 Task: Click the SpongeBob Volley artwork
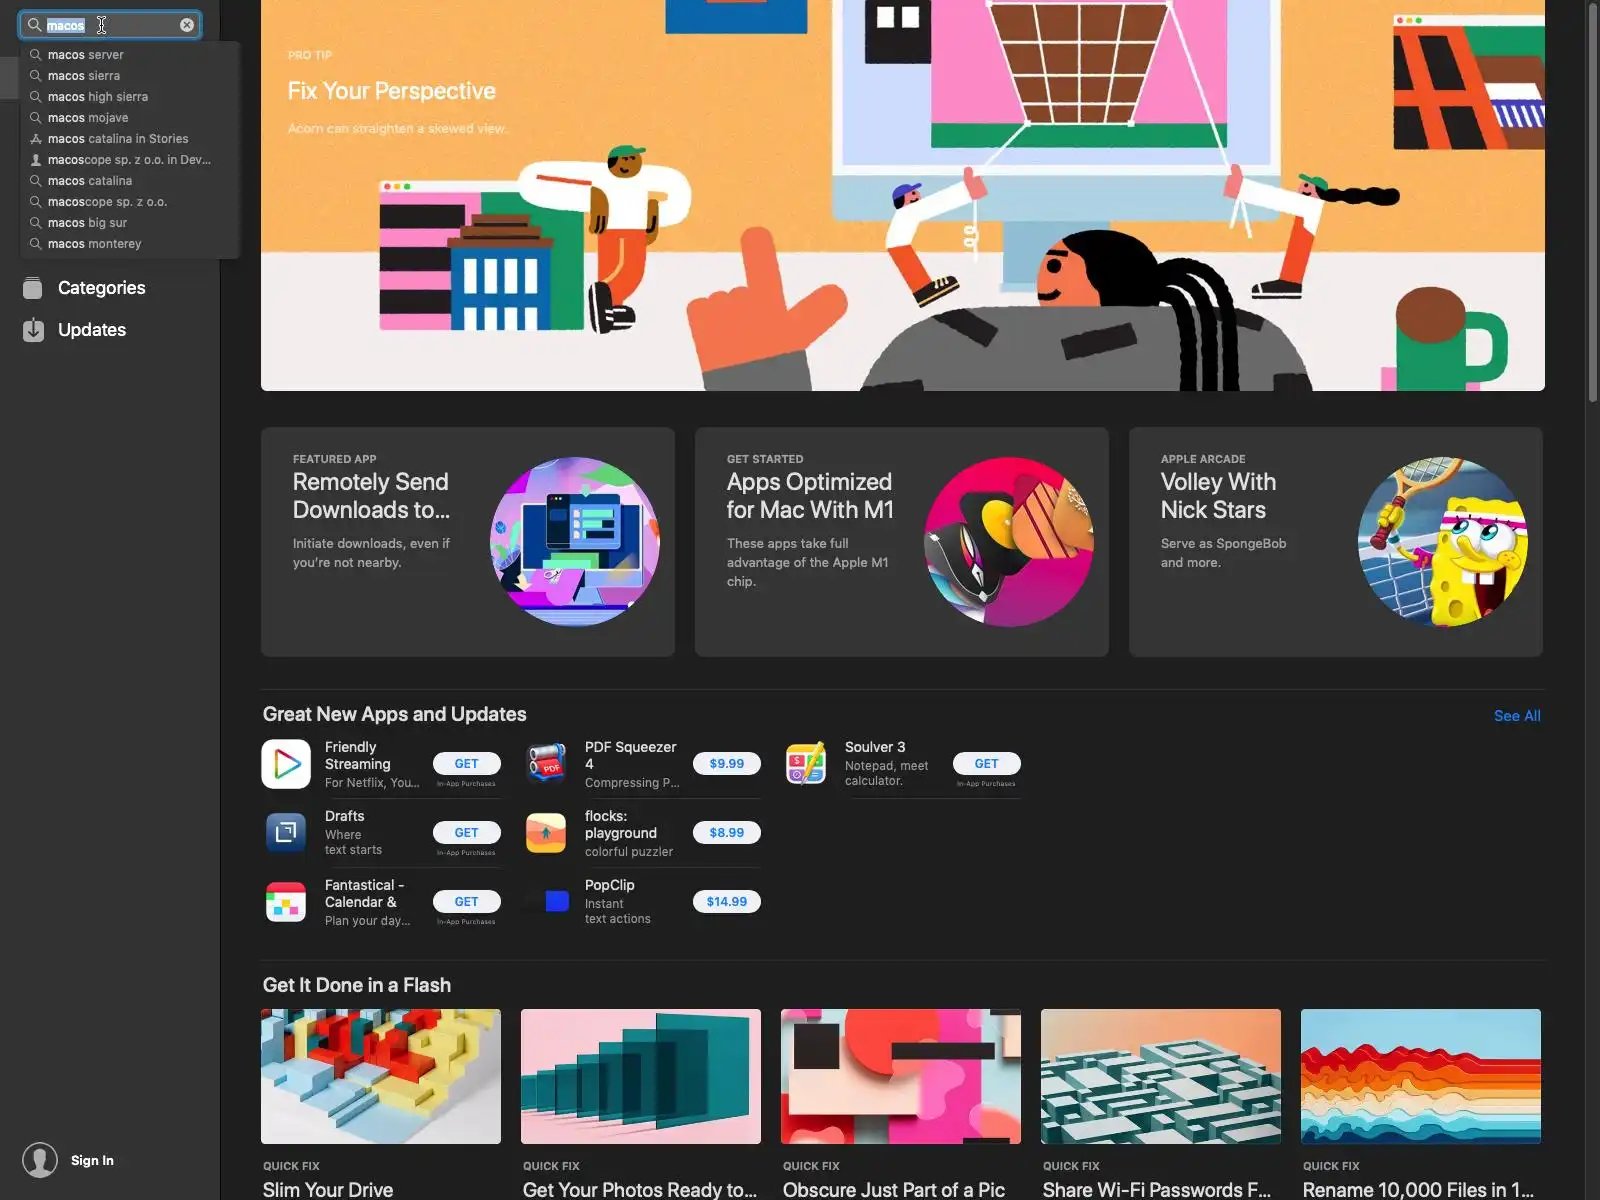1443,542
